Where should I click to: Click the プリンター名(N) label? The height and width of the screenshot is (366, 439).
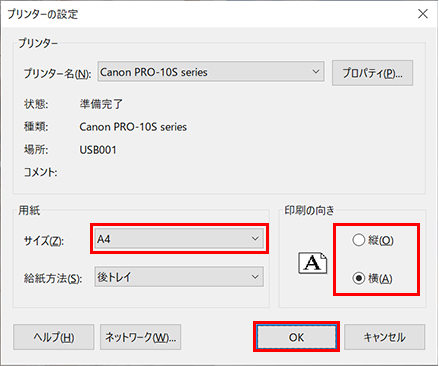(x=57, y=73)
